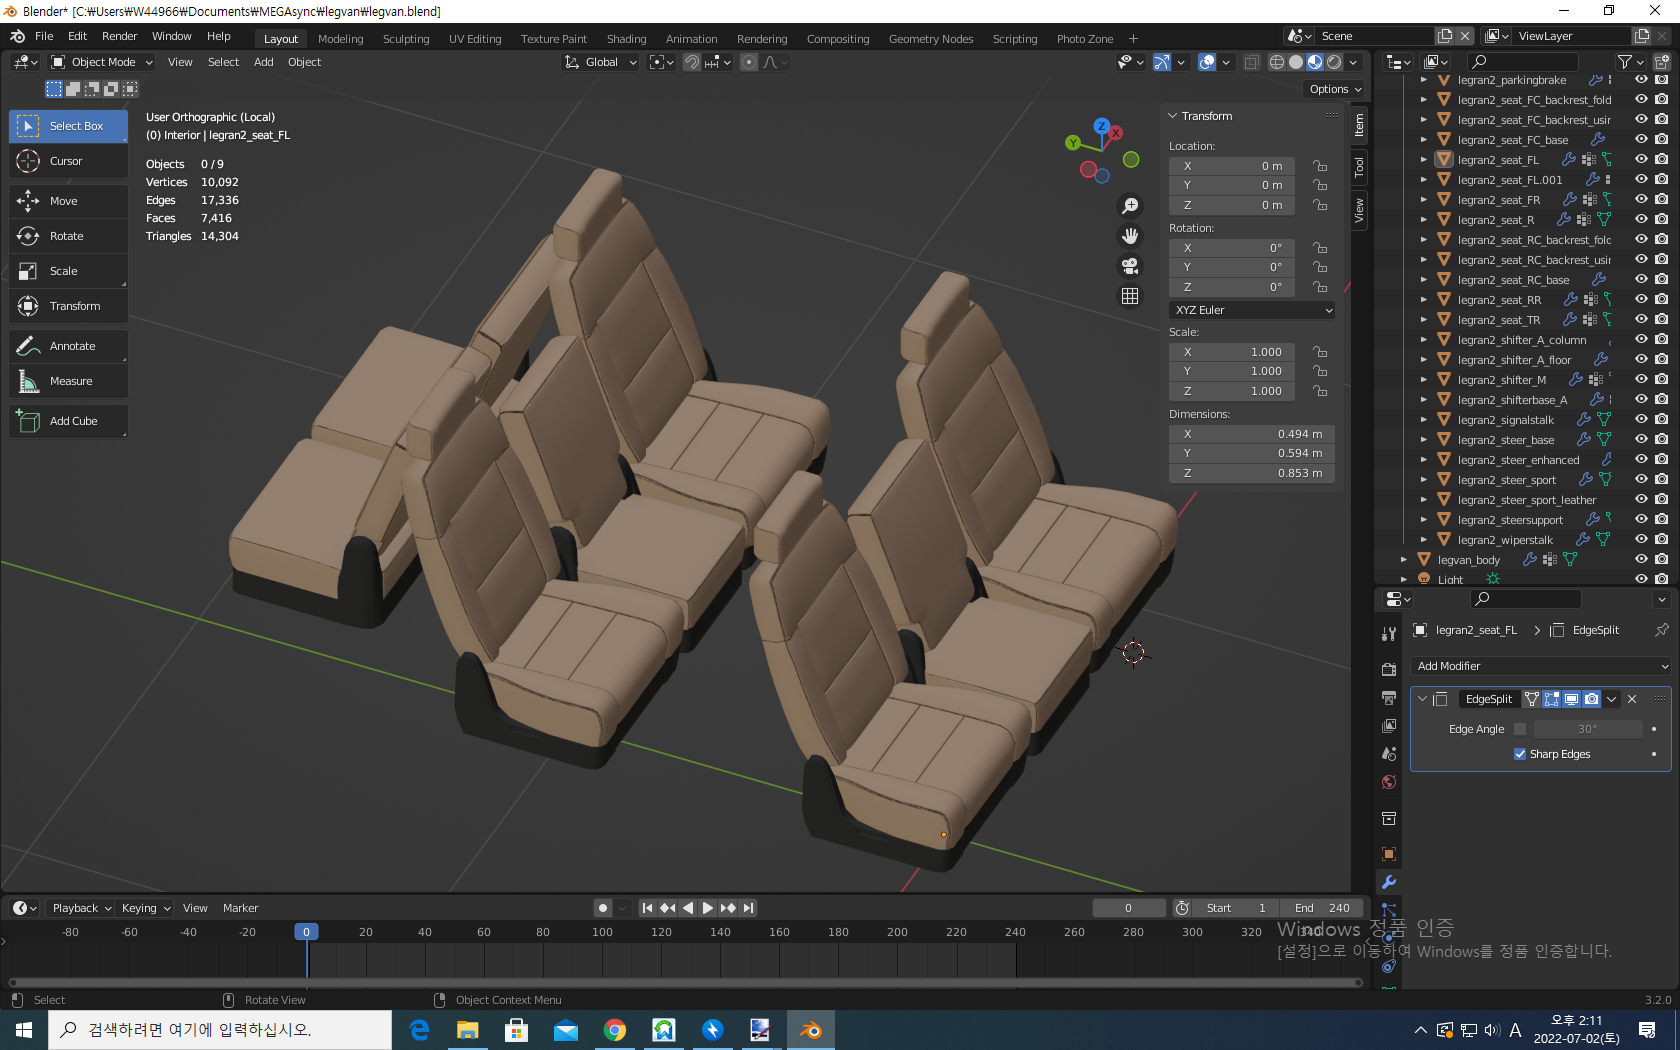
Task: Toggle camera view in viewport
Action: coord(1130,266)
